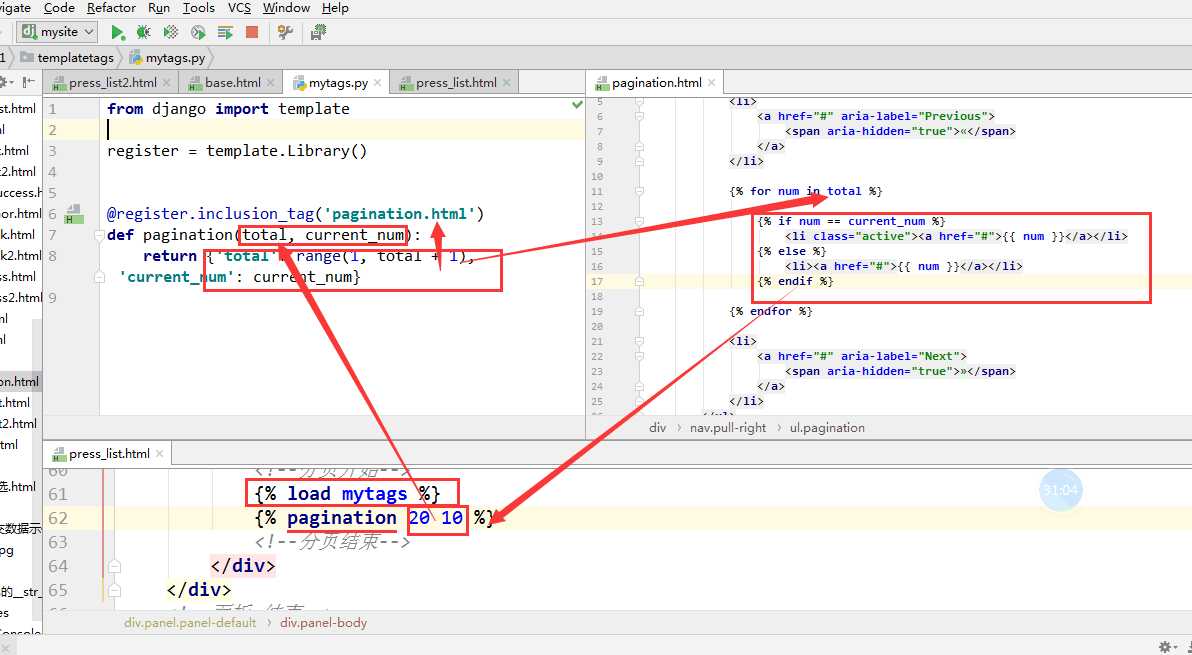Click templatetags in the navigation bar
The width and height of the screenshot is (1192, 655).
(x=75, y=57)
